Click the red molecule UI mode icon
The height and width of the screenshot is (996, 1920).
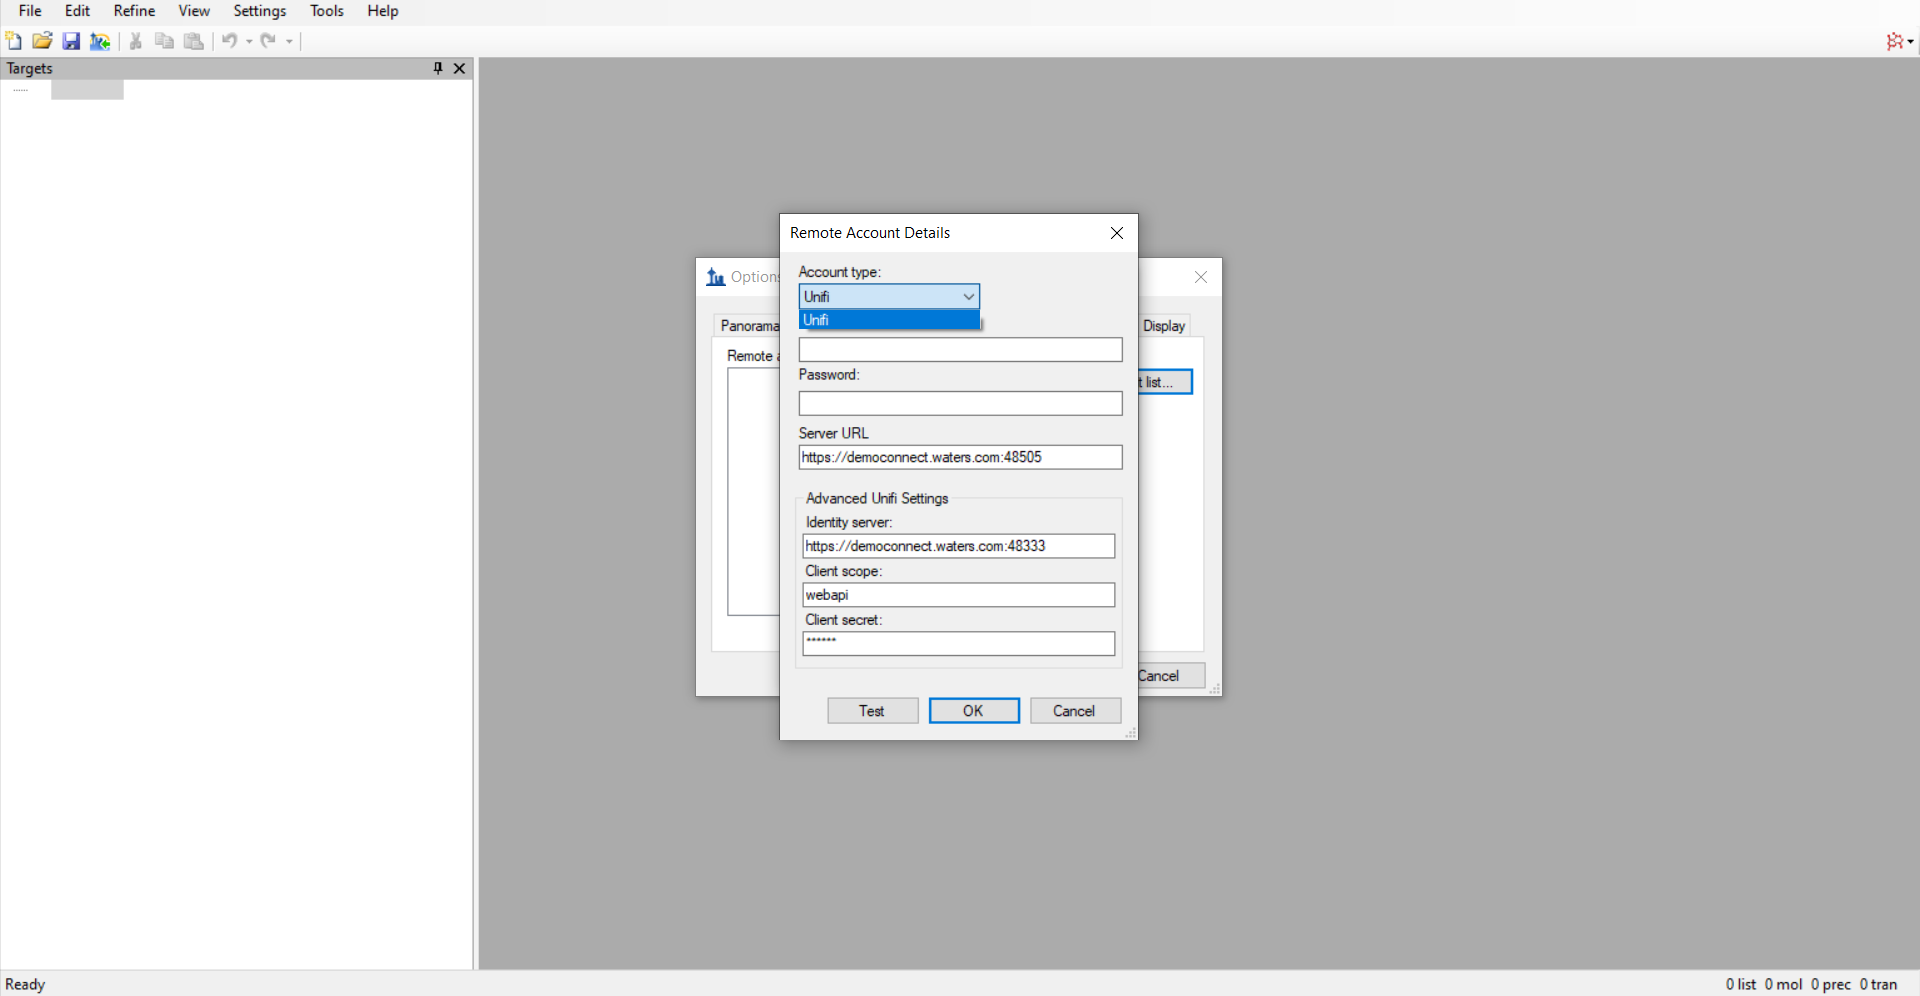(x=1895, y=41)
